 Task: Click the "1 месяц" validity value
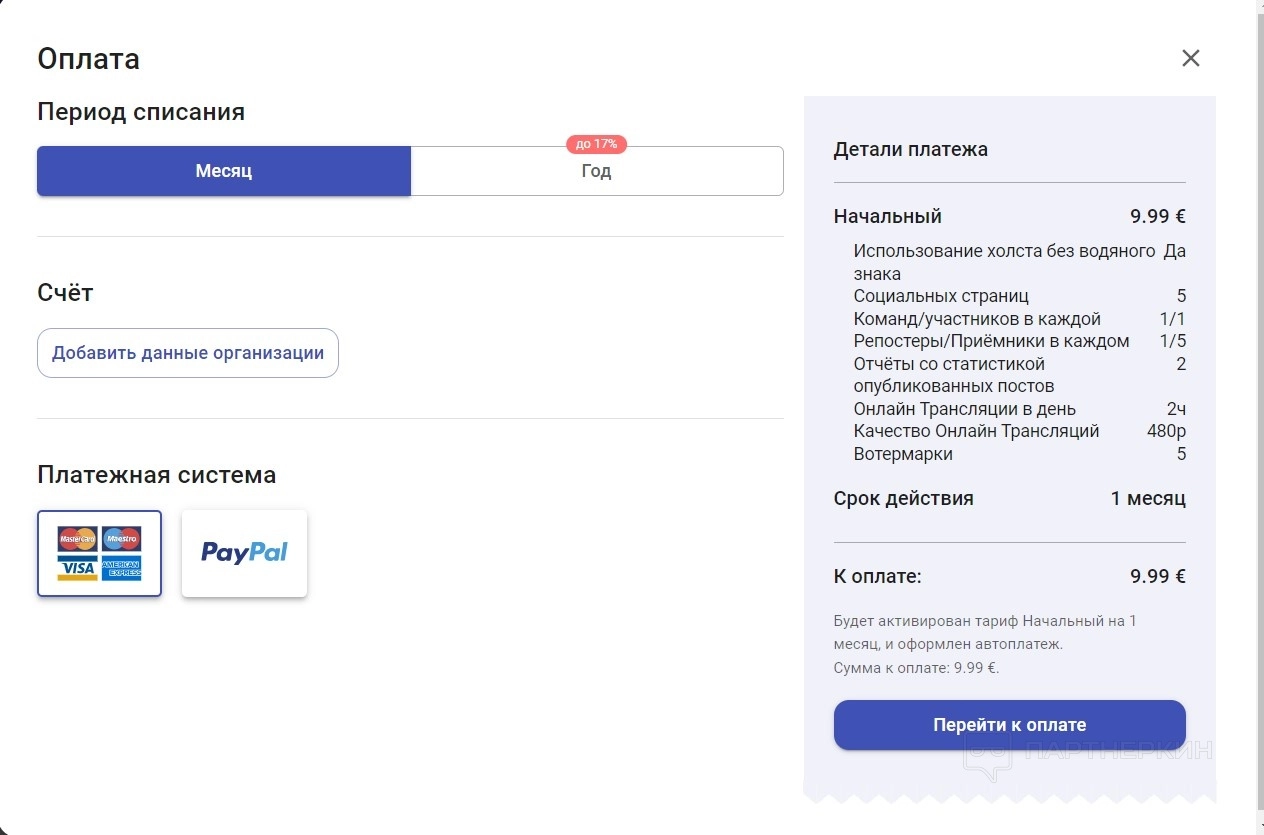pos(1147,498)
